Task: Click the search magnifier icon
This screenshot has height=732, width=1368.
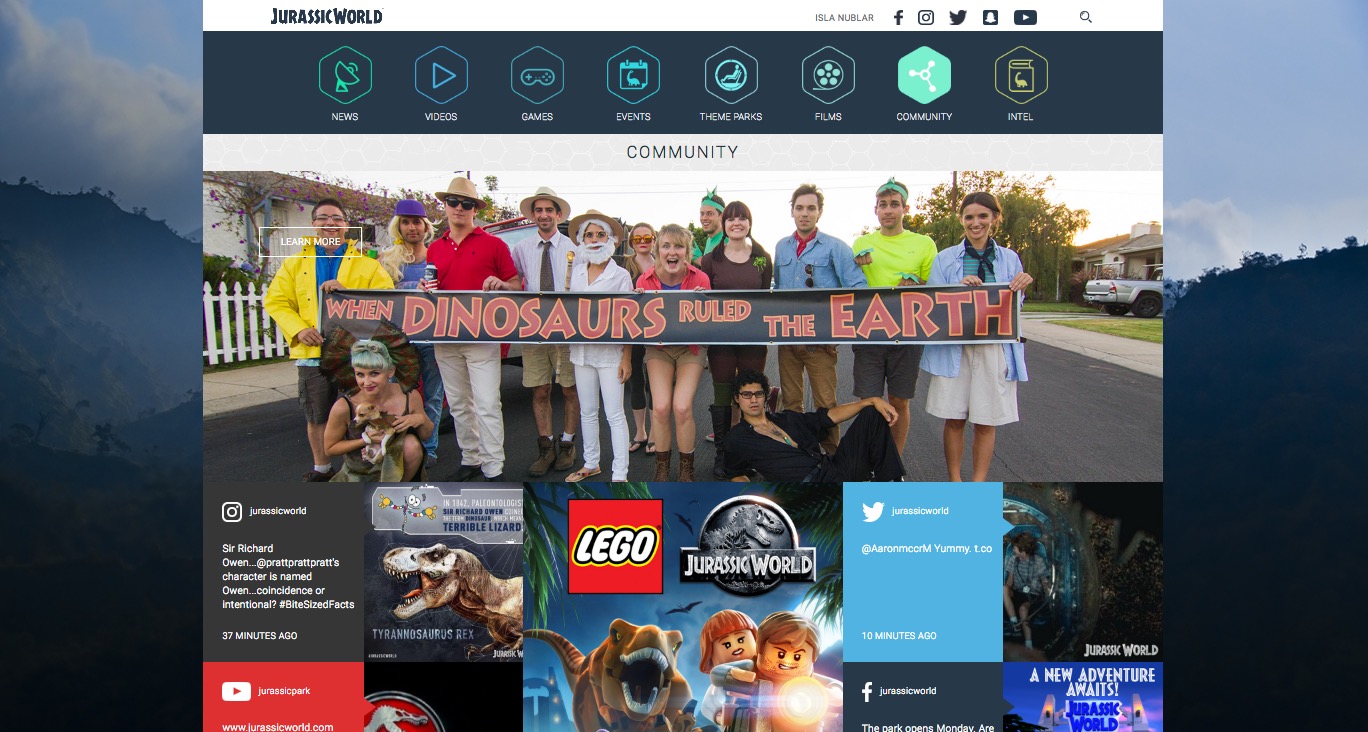Action: 1086,17
